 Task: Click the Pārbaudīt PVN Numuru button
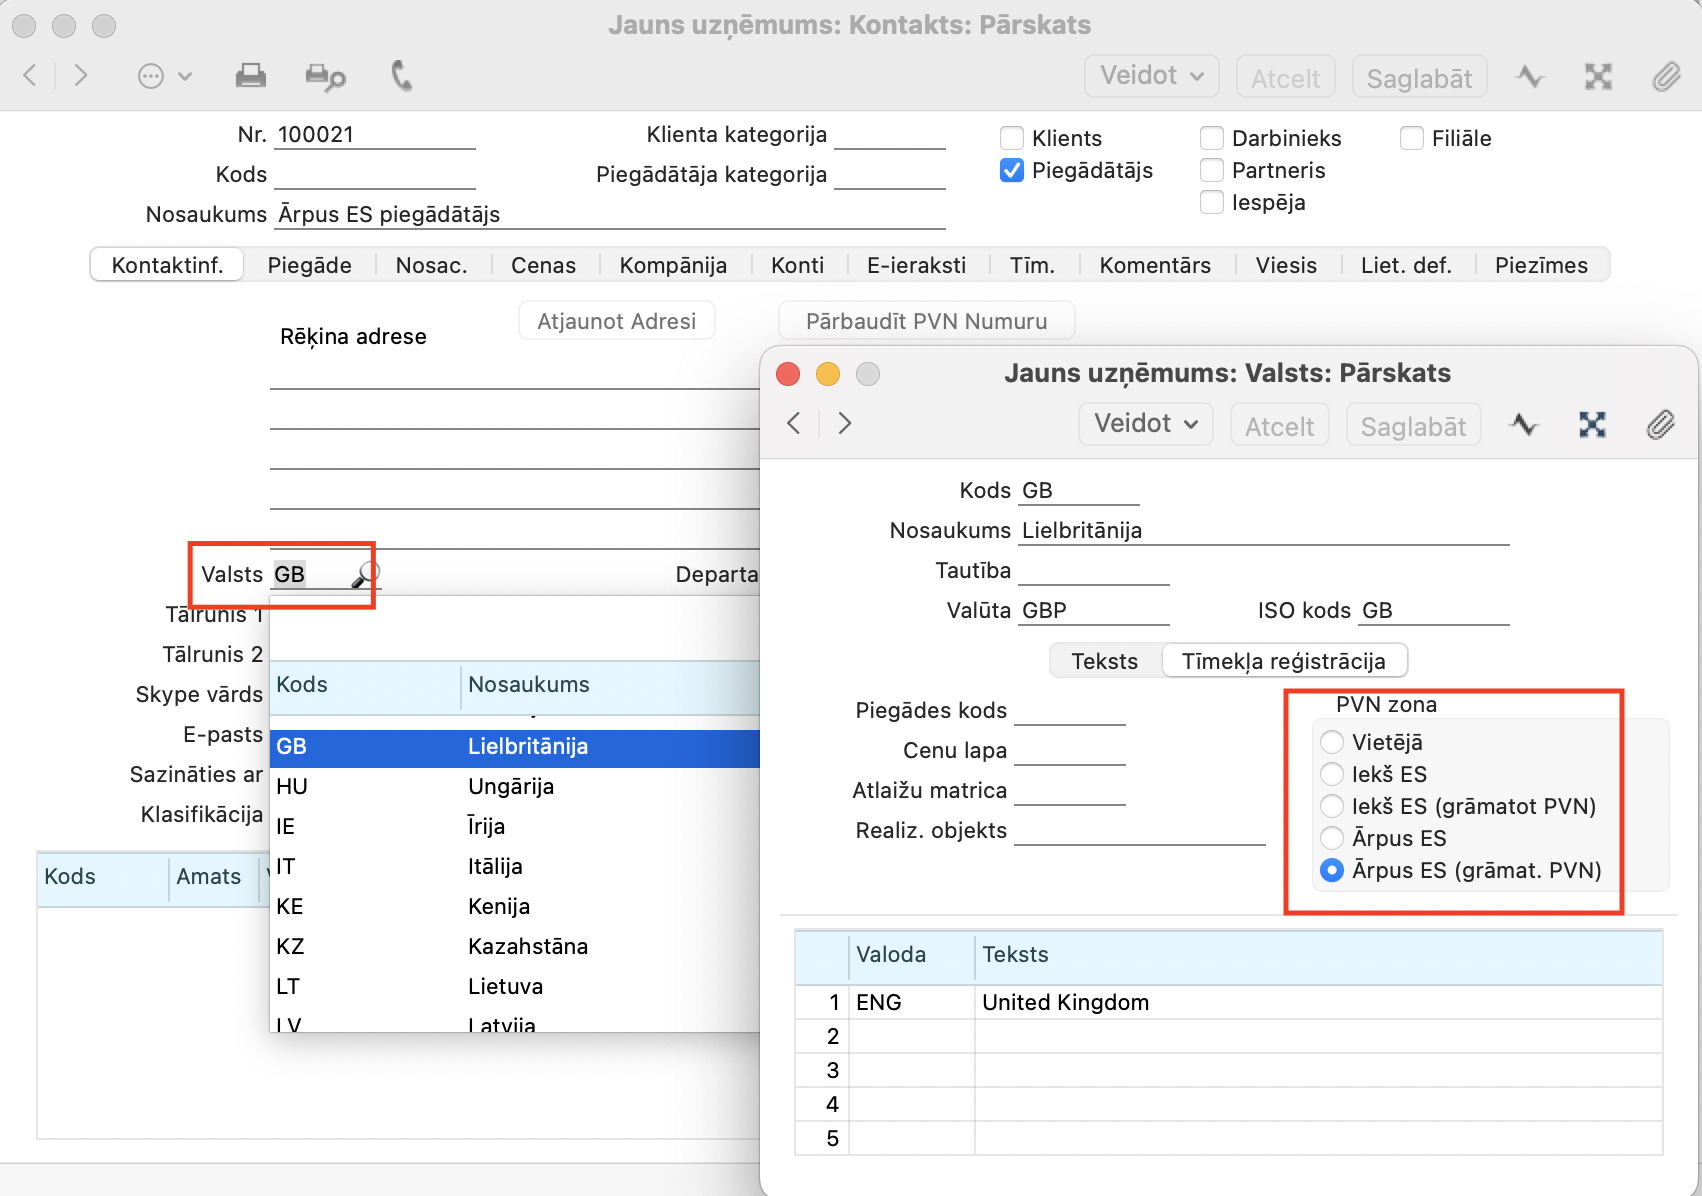pyautogui.click(x=926, y=321)
